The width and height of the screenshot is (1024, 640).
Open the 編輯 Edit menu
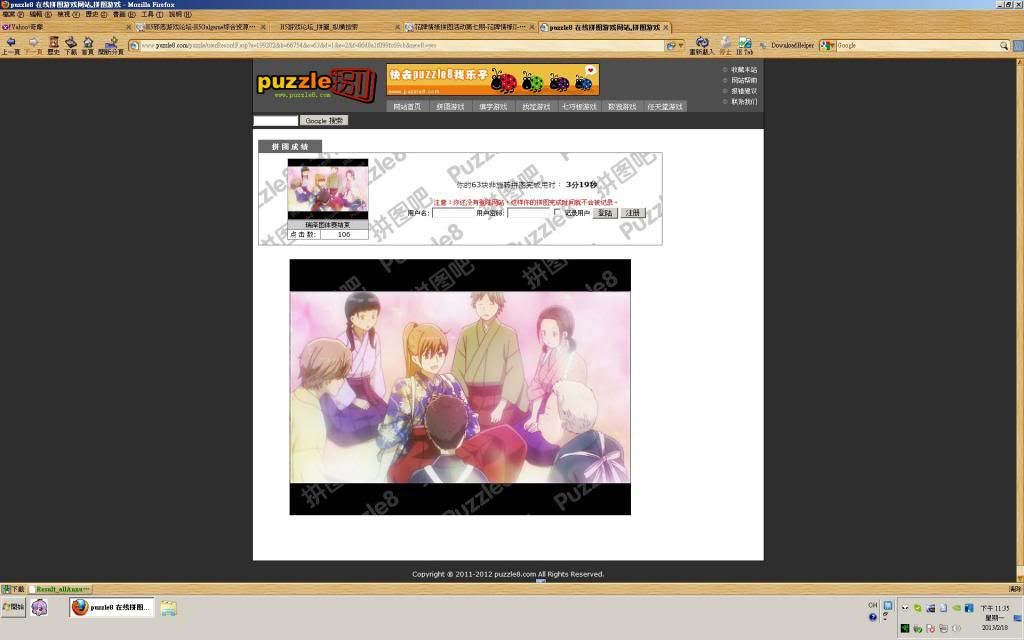40,14
